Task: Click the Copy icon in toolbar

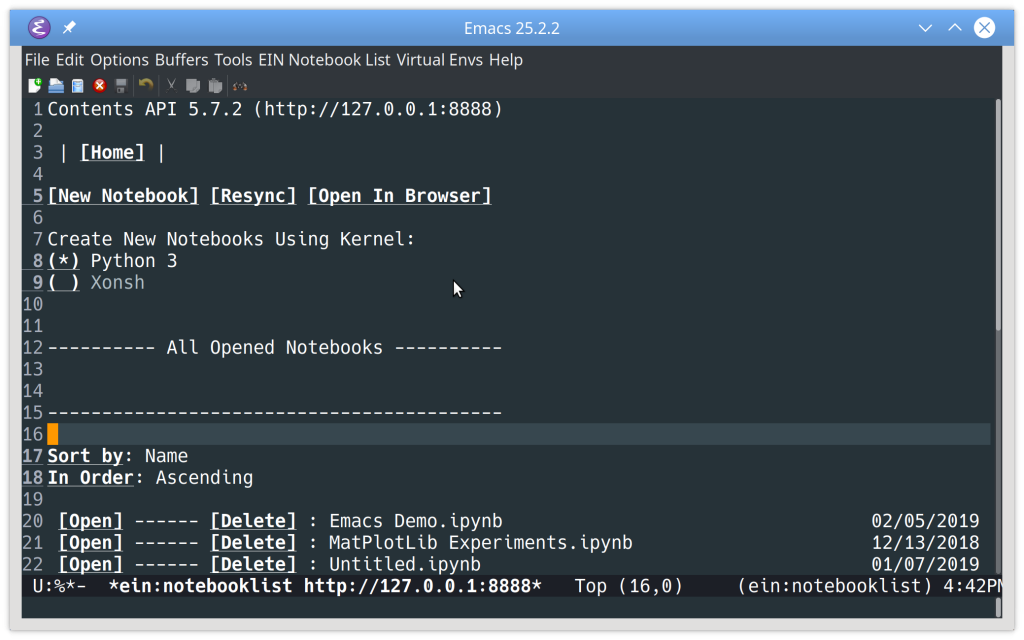Action: point(193,86)
